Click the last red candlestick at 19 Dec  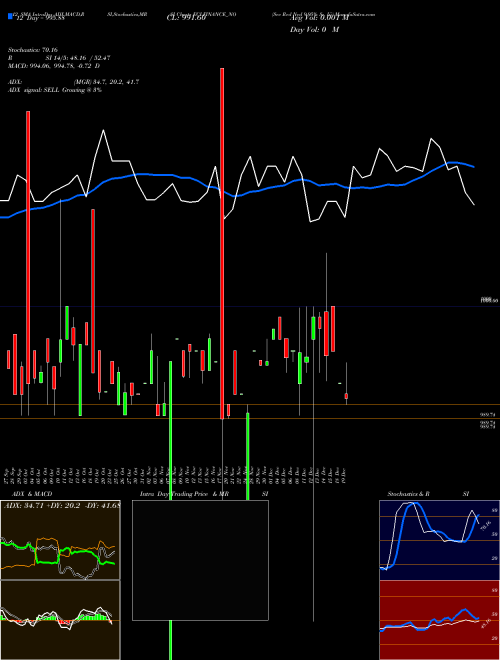(x=346, y=396)
